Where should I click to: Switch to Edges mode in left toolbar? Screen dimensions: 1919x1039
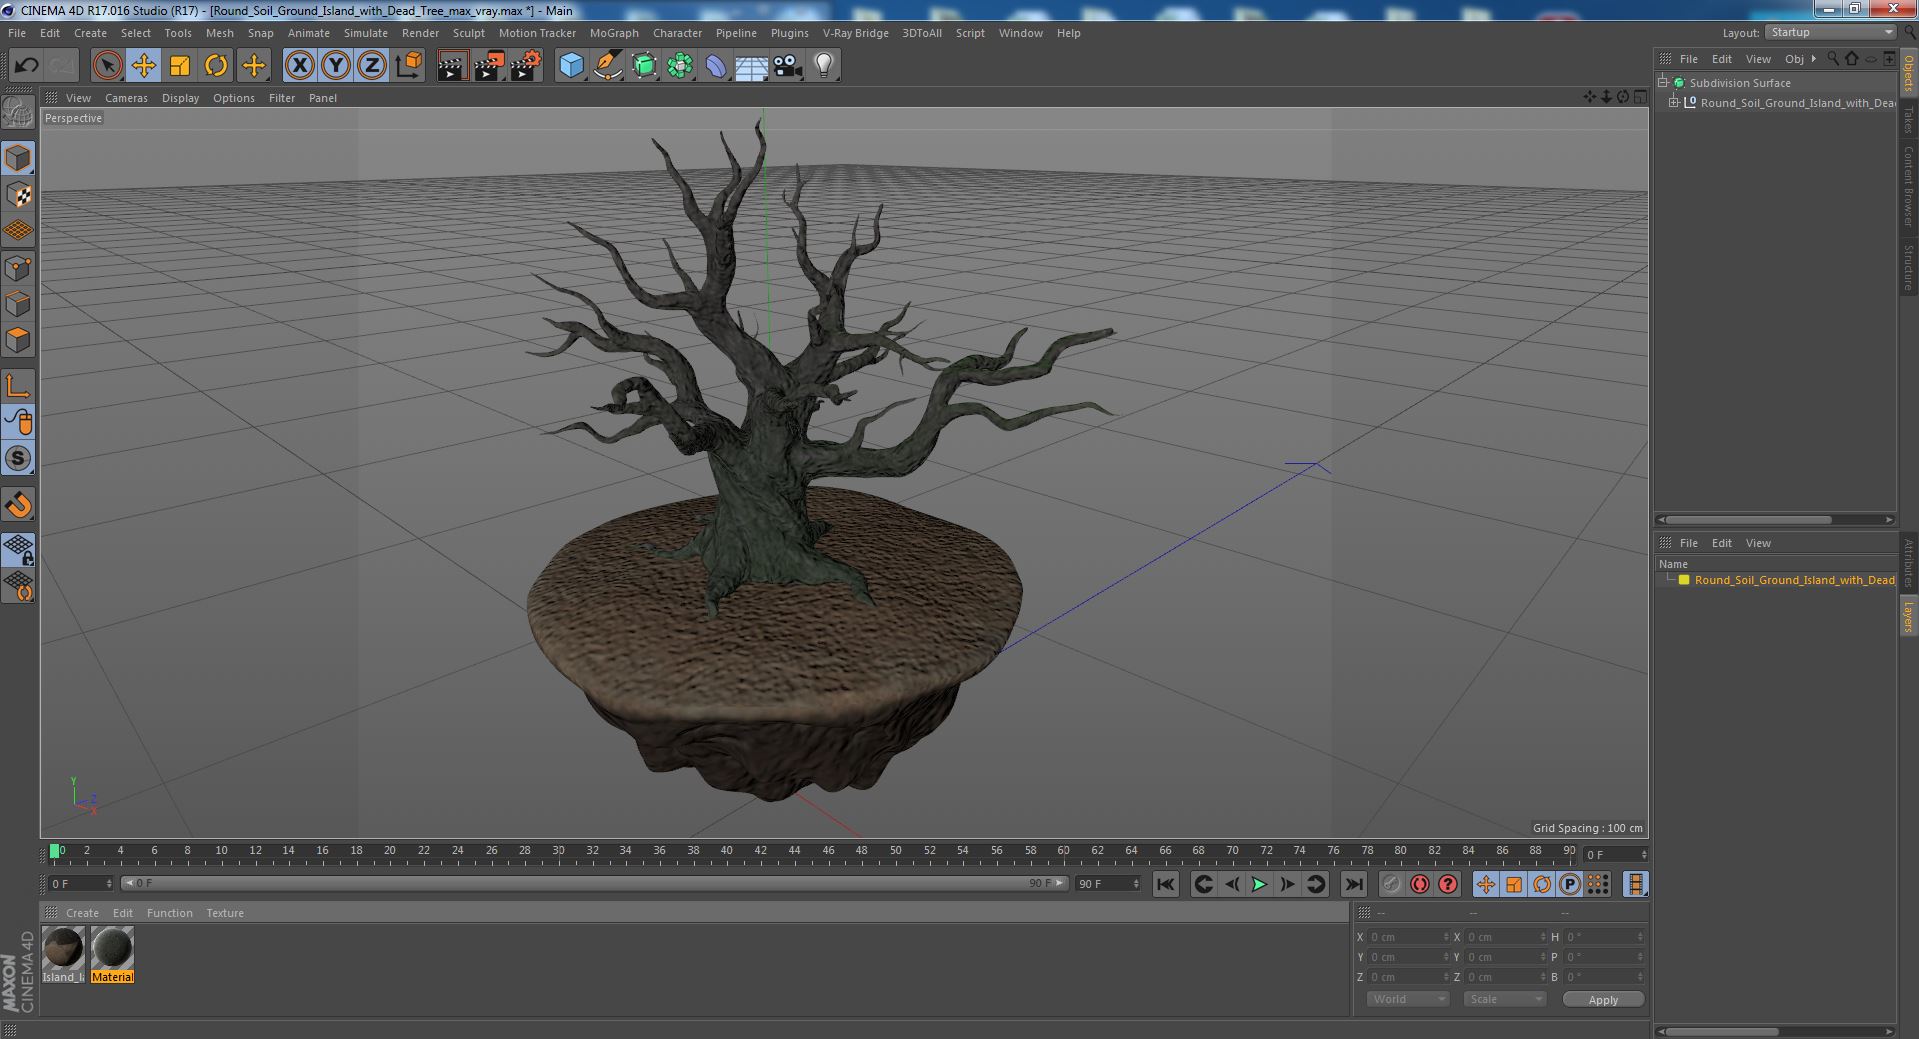pos(18,304)
